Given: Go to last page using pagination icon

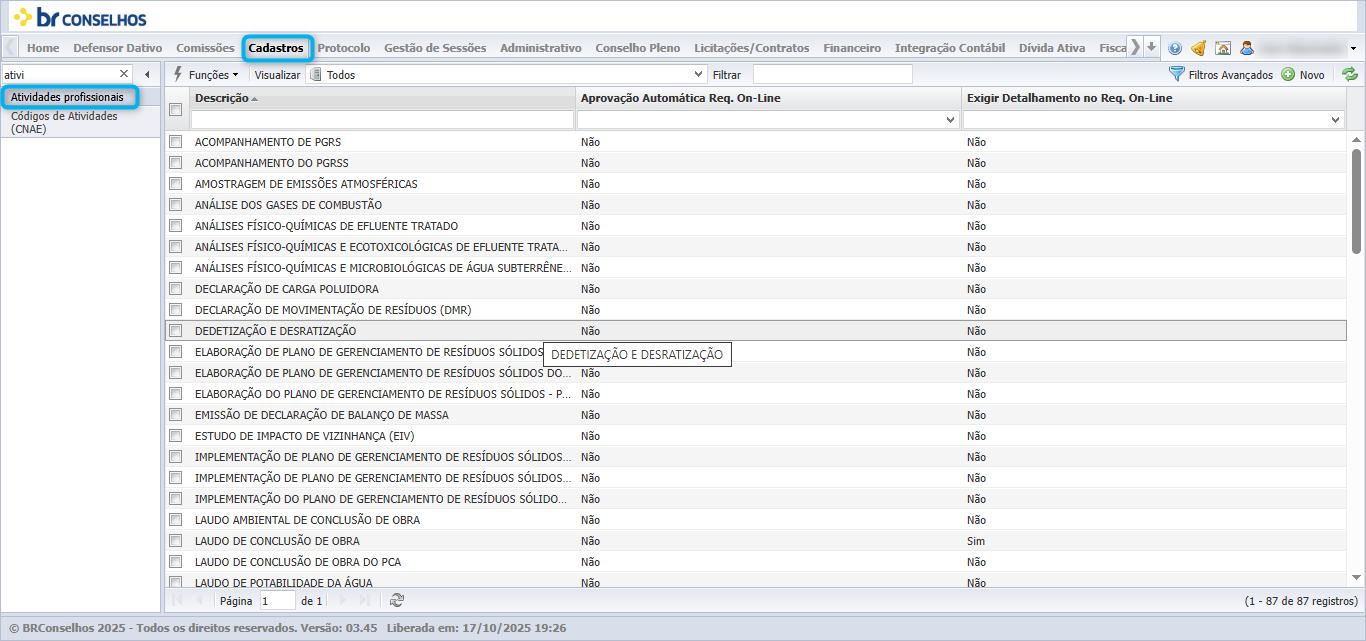Looking at the screenshot, I should pos(364,600).
